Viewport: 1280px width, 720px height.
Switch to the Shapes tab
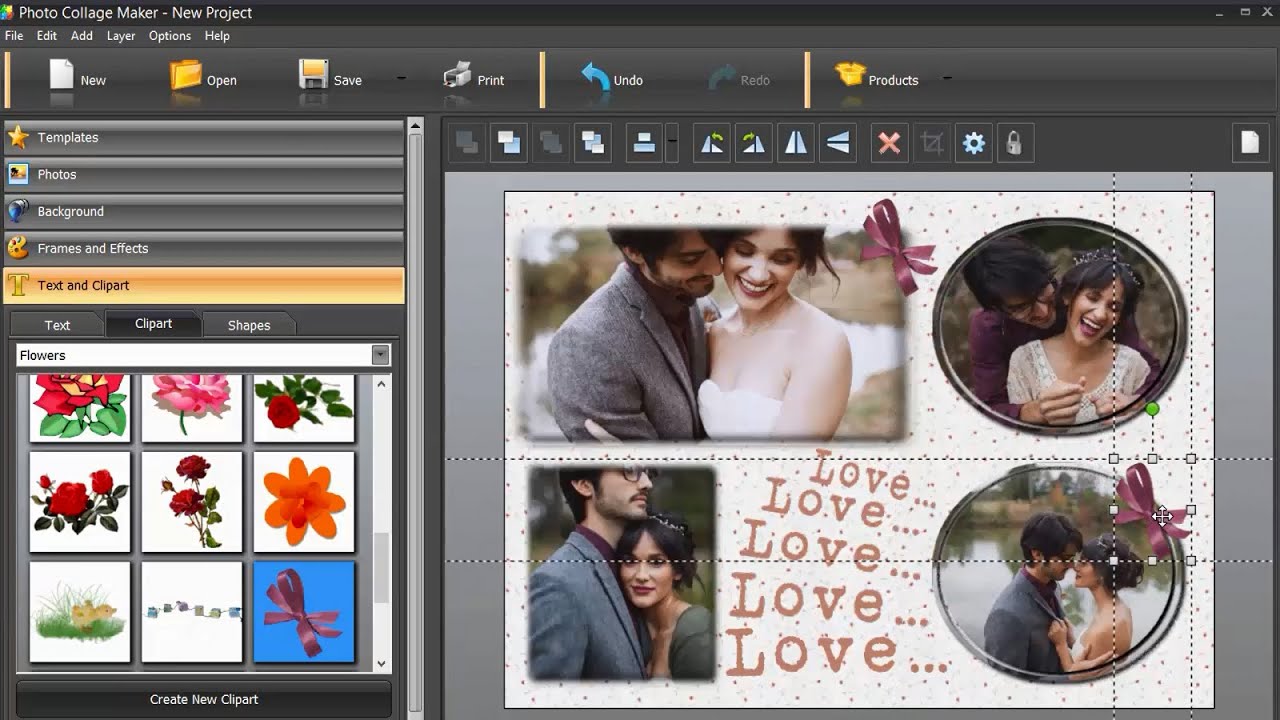pos(249,325)
